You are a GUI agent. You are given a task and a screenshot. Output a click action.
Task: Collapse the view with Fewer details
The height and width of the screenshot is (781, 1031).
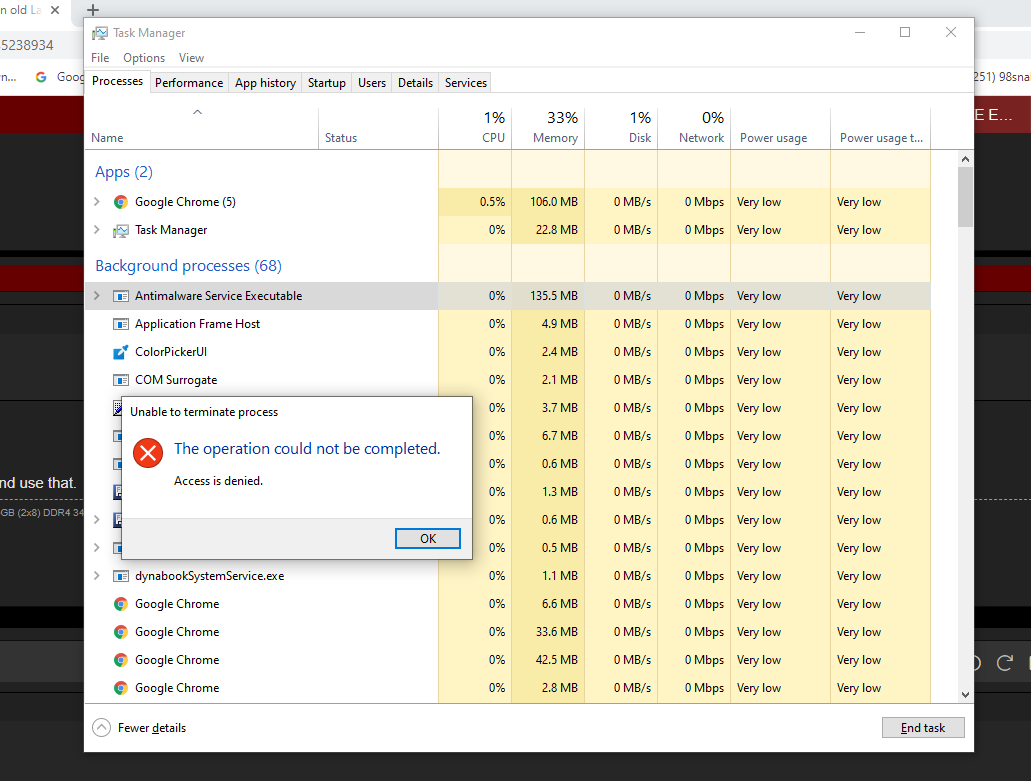tap(140, 728)
